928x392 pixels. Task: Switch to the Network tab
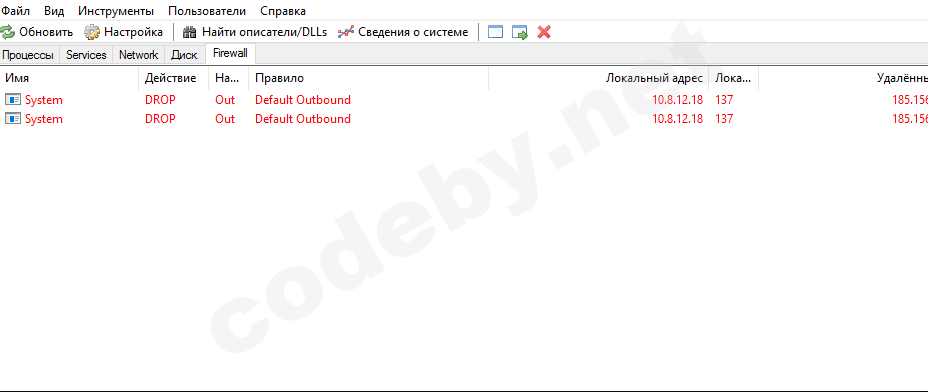[x=138, y=55]
